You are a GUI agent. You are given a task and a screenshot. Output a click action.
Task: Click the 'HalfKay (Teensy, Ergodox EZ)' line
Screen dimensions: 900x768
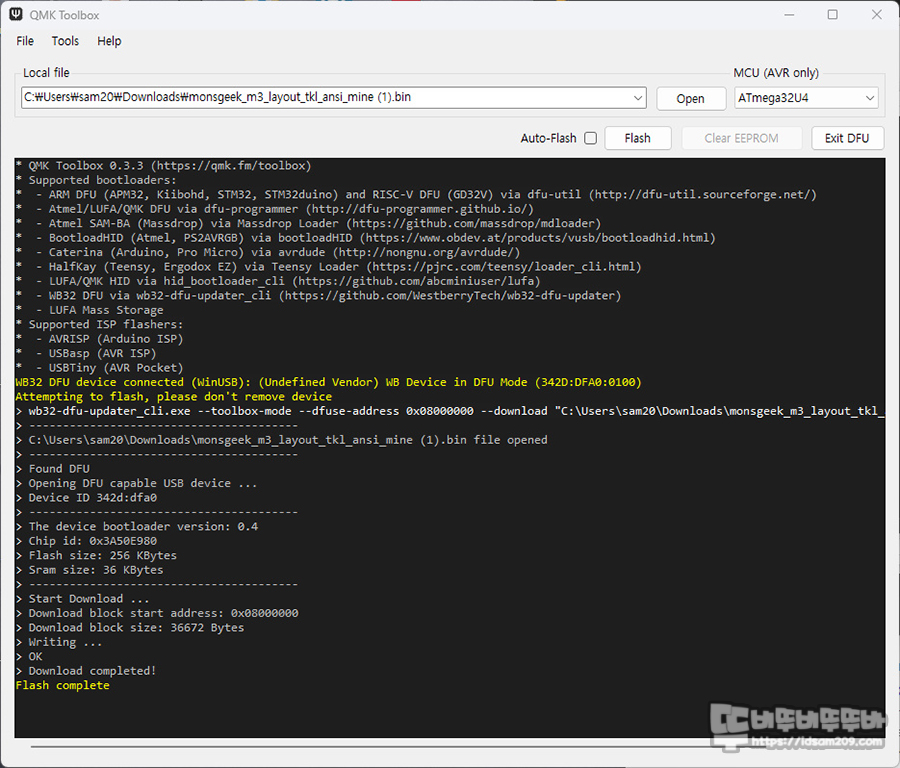tap(328, 267)
